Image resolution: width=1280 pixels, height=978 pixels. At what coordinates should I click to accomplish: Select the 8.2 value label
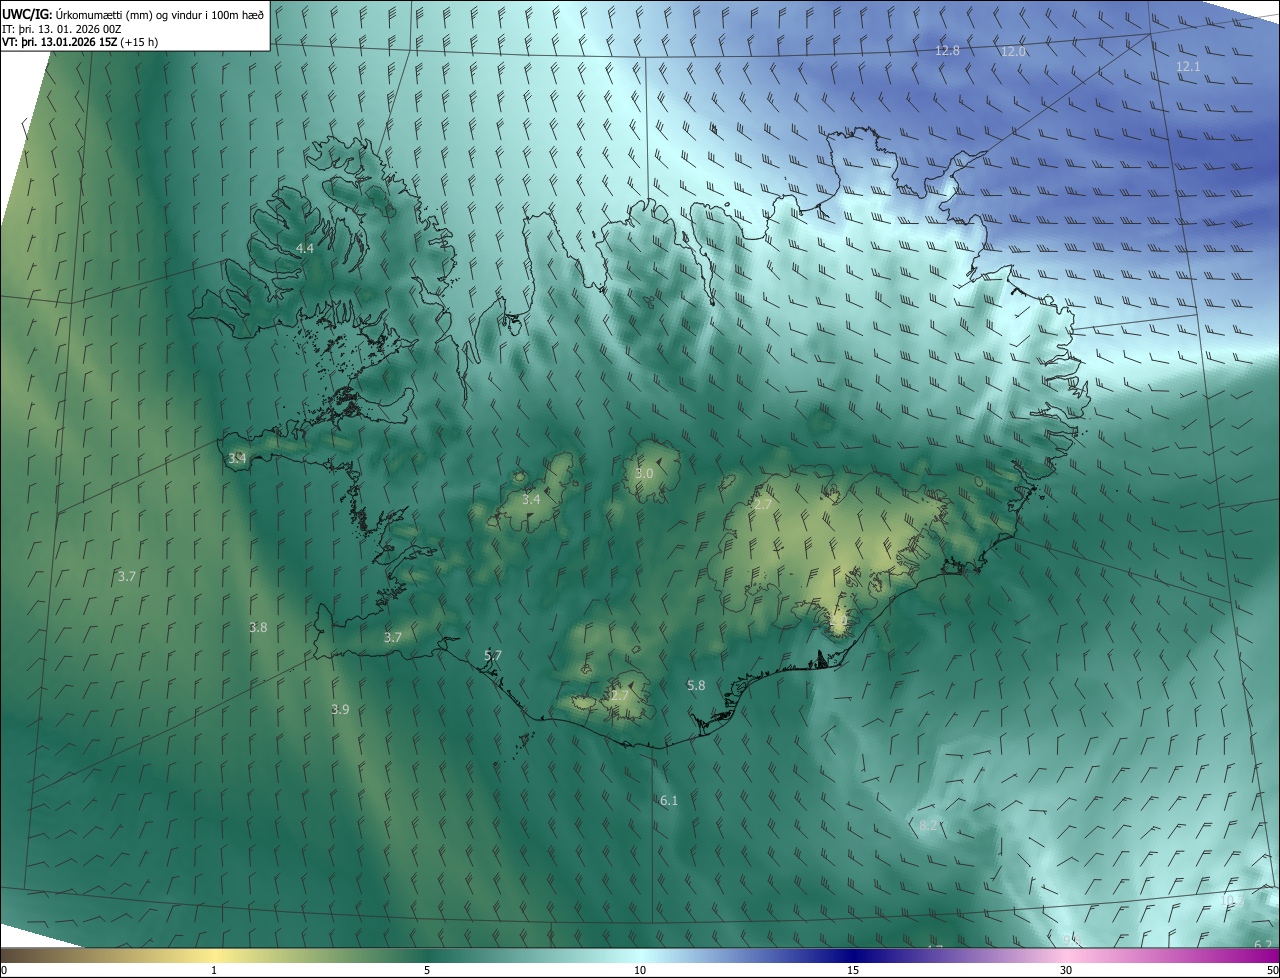point(928,825)
